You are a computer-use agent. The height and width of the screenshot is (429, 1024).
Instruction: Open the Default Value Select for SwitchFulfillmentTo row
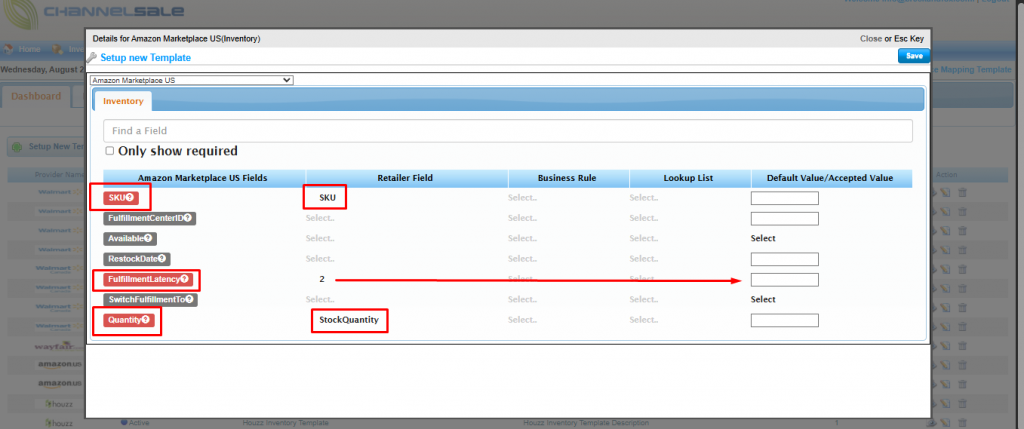(x=763, y=299)
